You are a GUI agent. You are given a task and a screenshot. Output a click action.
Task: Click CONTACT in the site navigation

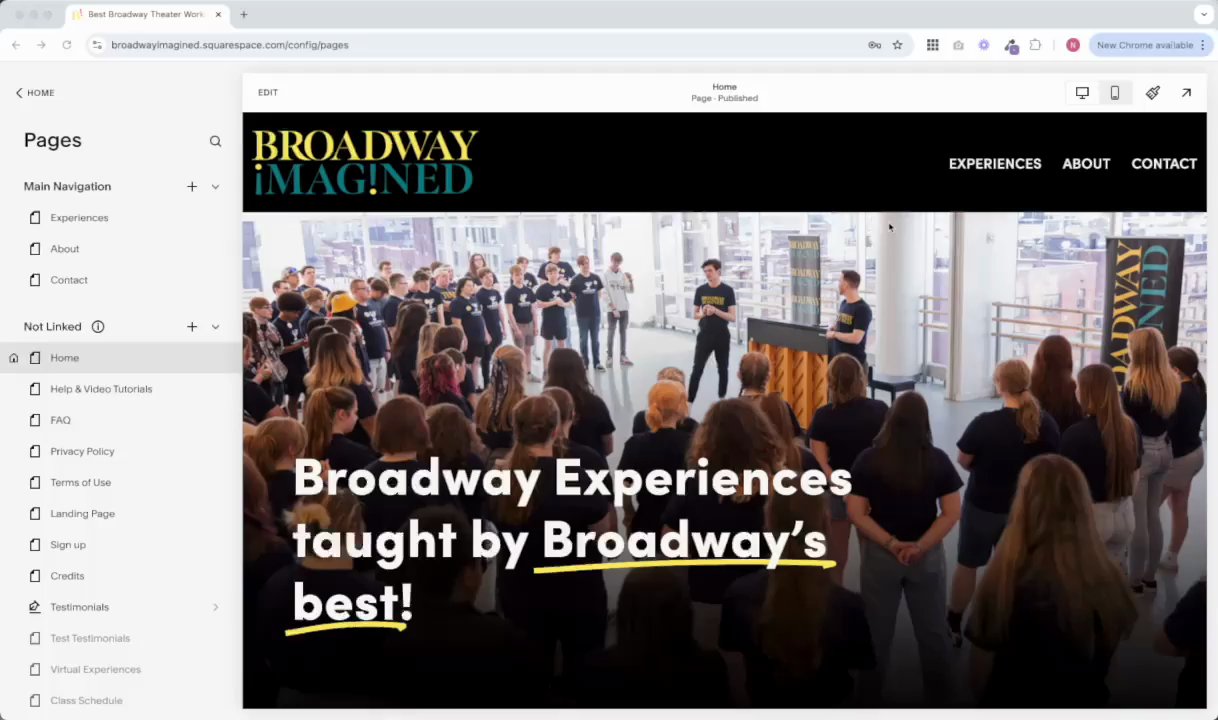pyautogui.click(x=1164, y=163)
